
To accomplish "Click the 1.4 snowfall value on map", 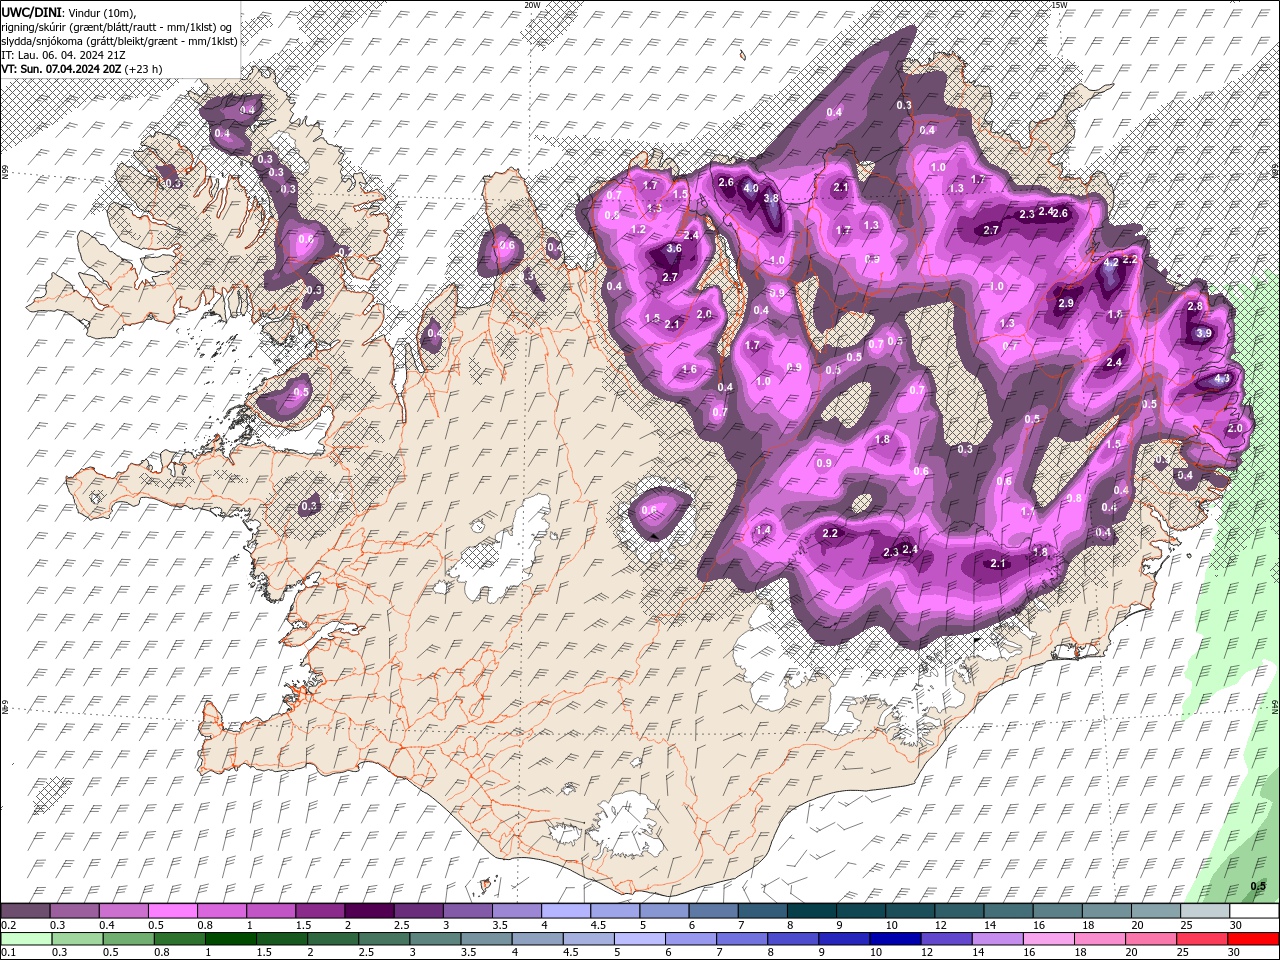I will tap(764, 530).
